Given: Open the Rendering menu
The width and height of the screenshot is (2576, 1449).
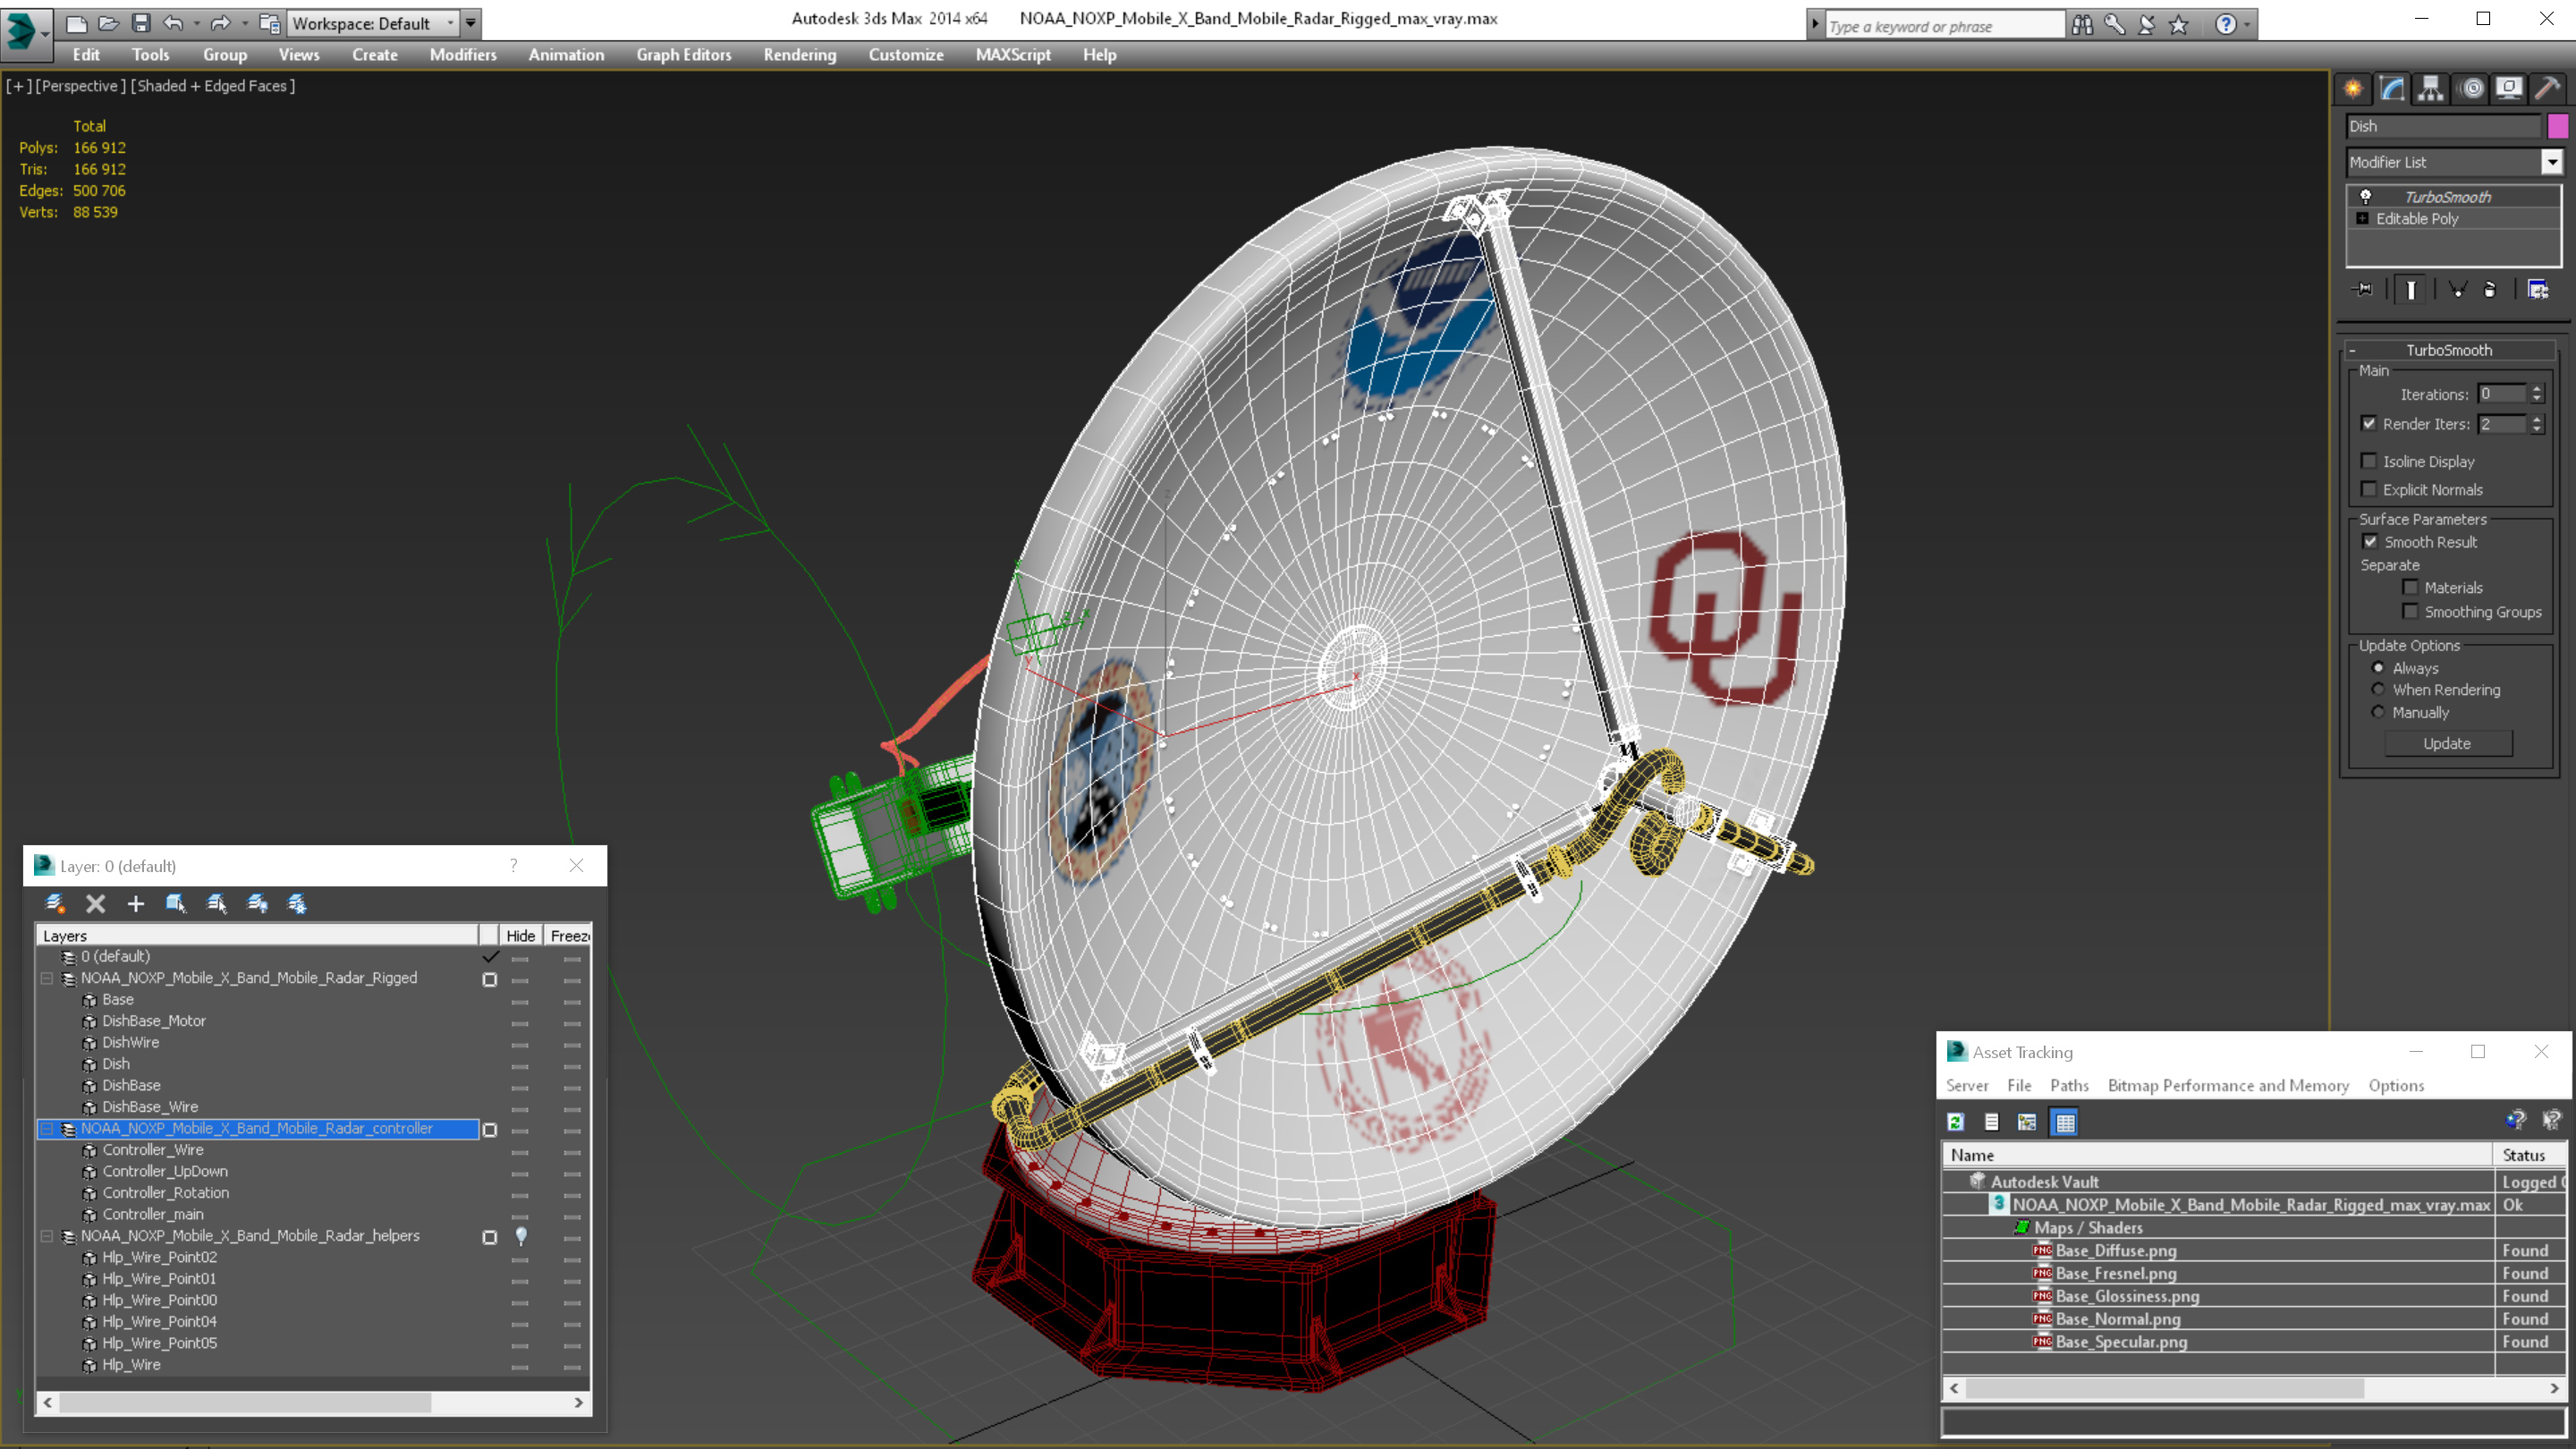Looking at the screenshot, I should pyautogui.click(x=800, y=55).
